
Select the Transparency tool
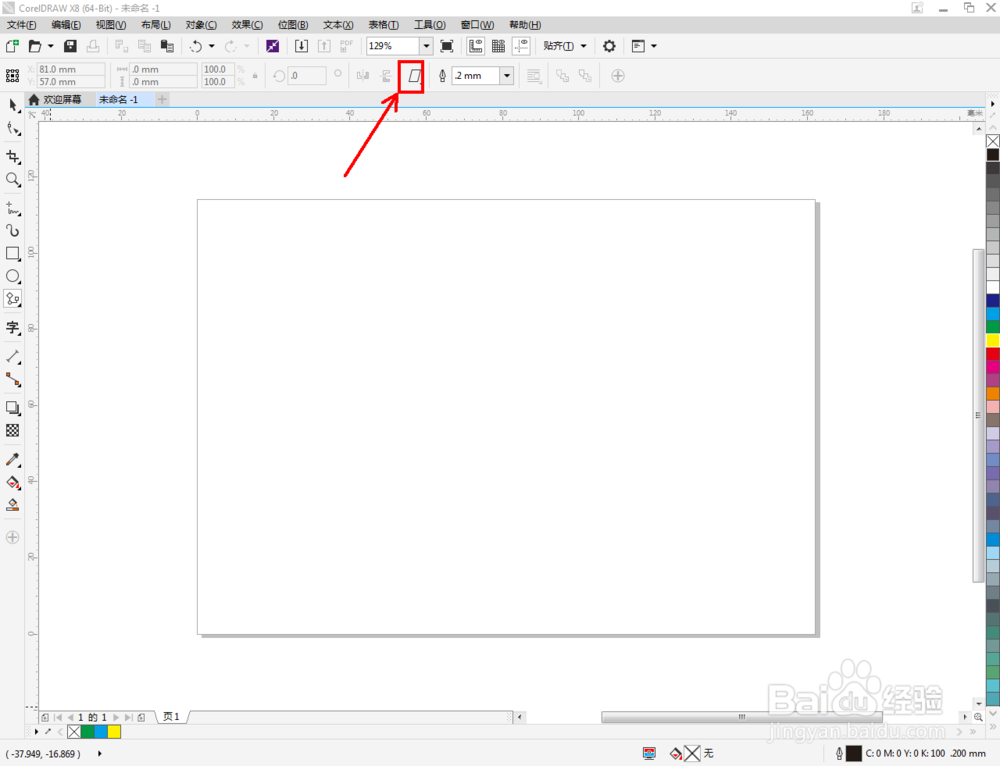point(13,431)
